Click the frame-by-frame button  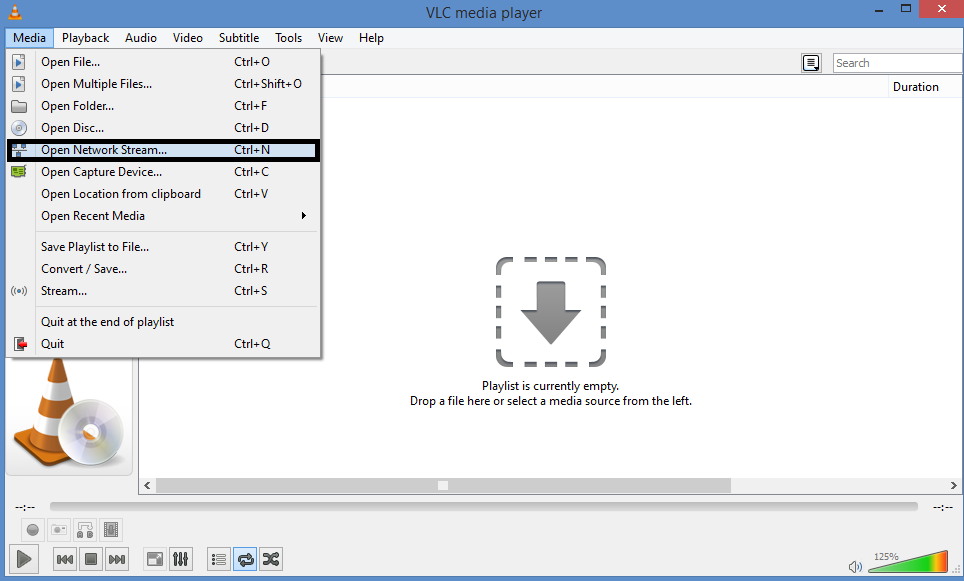pos(111,529)
